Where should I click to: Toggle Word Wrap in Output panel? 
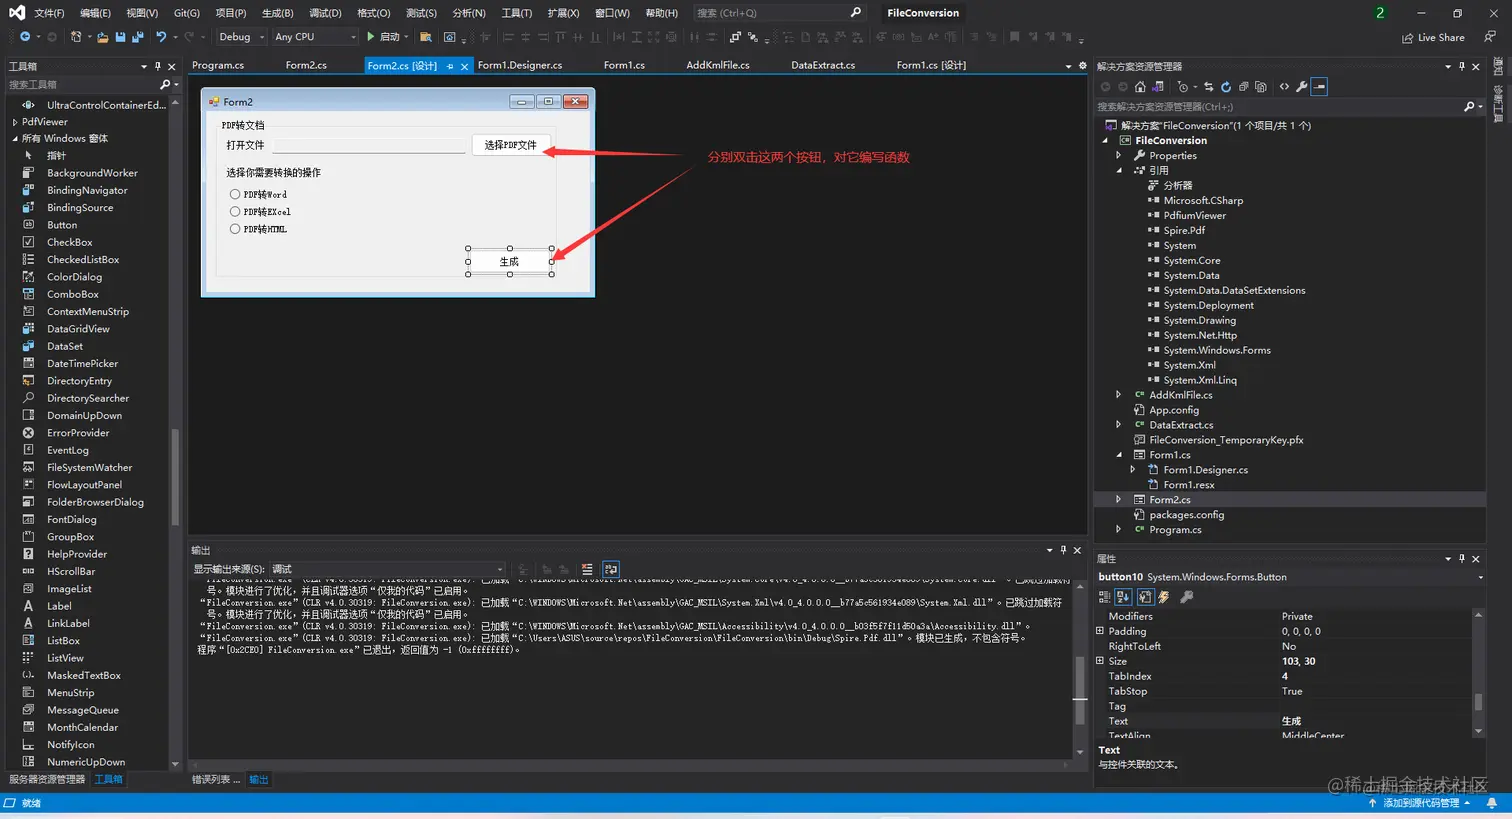(611, 569)
